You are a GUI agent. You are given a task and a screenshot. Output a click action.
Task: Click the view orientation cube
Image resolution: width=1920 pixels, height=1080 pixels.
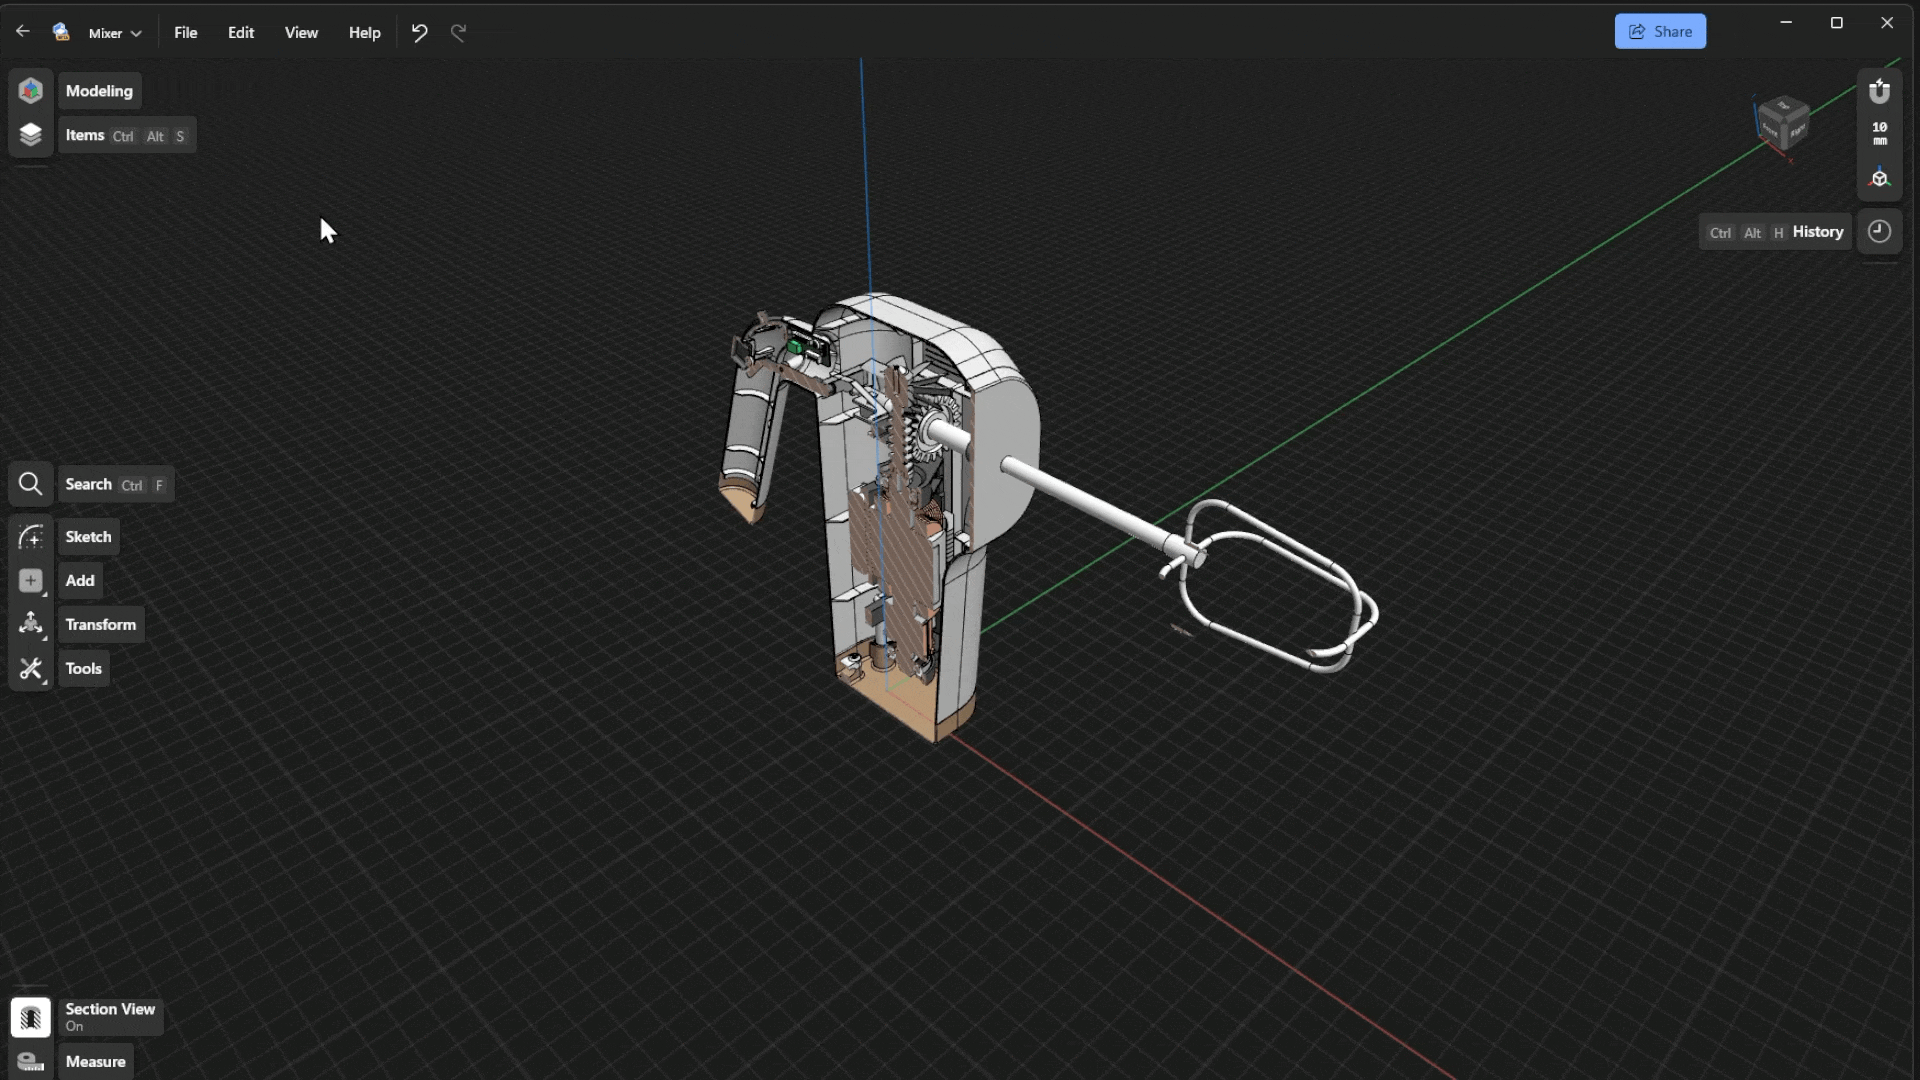click(1783, 124)
